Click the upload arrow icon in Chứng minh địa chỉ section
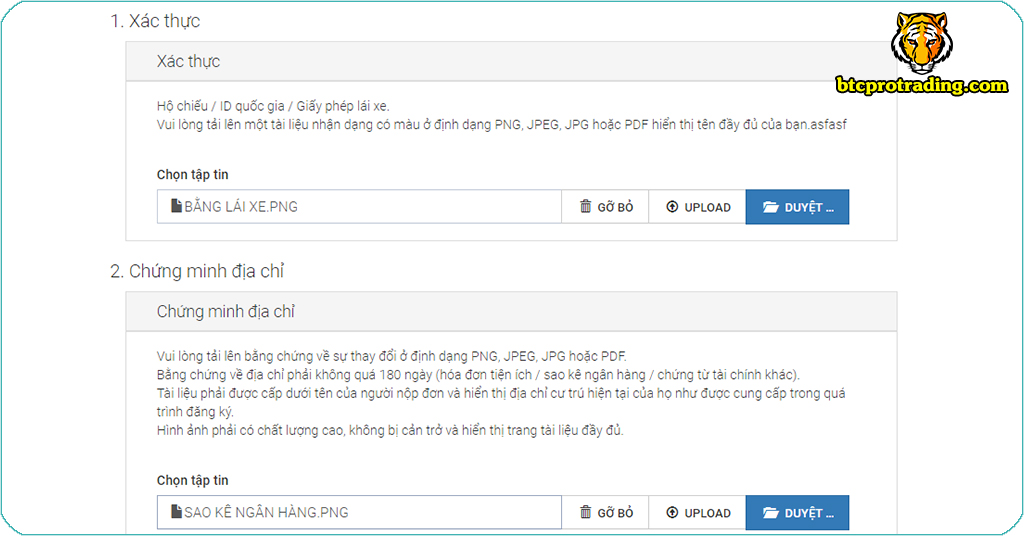 672,513
